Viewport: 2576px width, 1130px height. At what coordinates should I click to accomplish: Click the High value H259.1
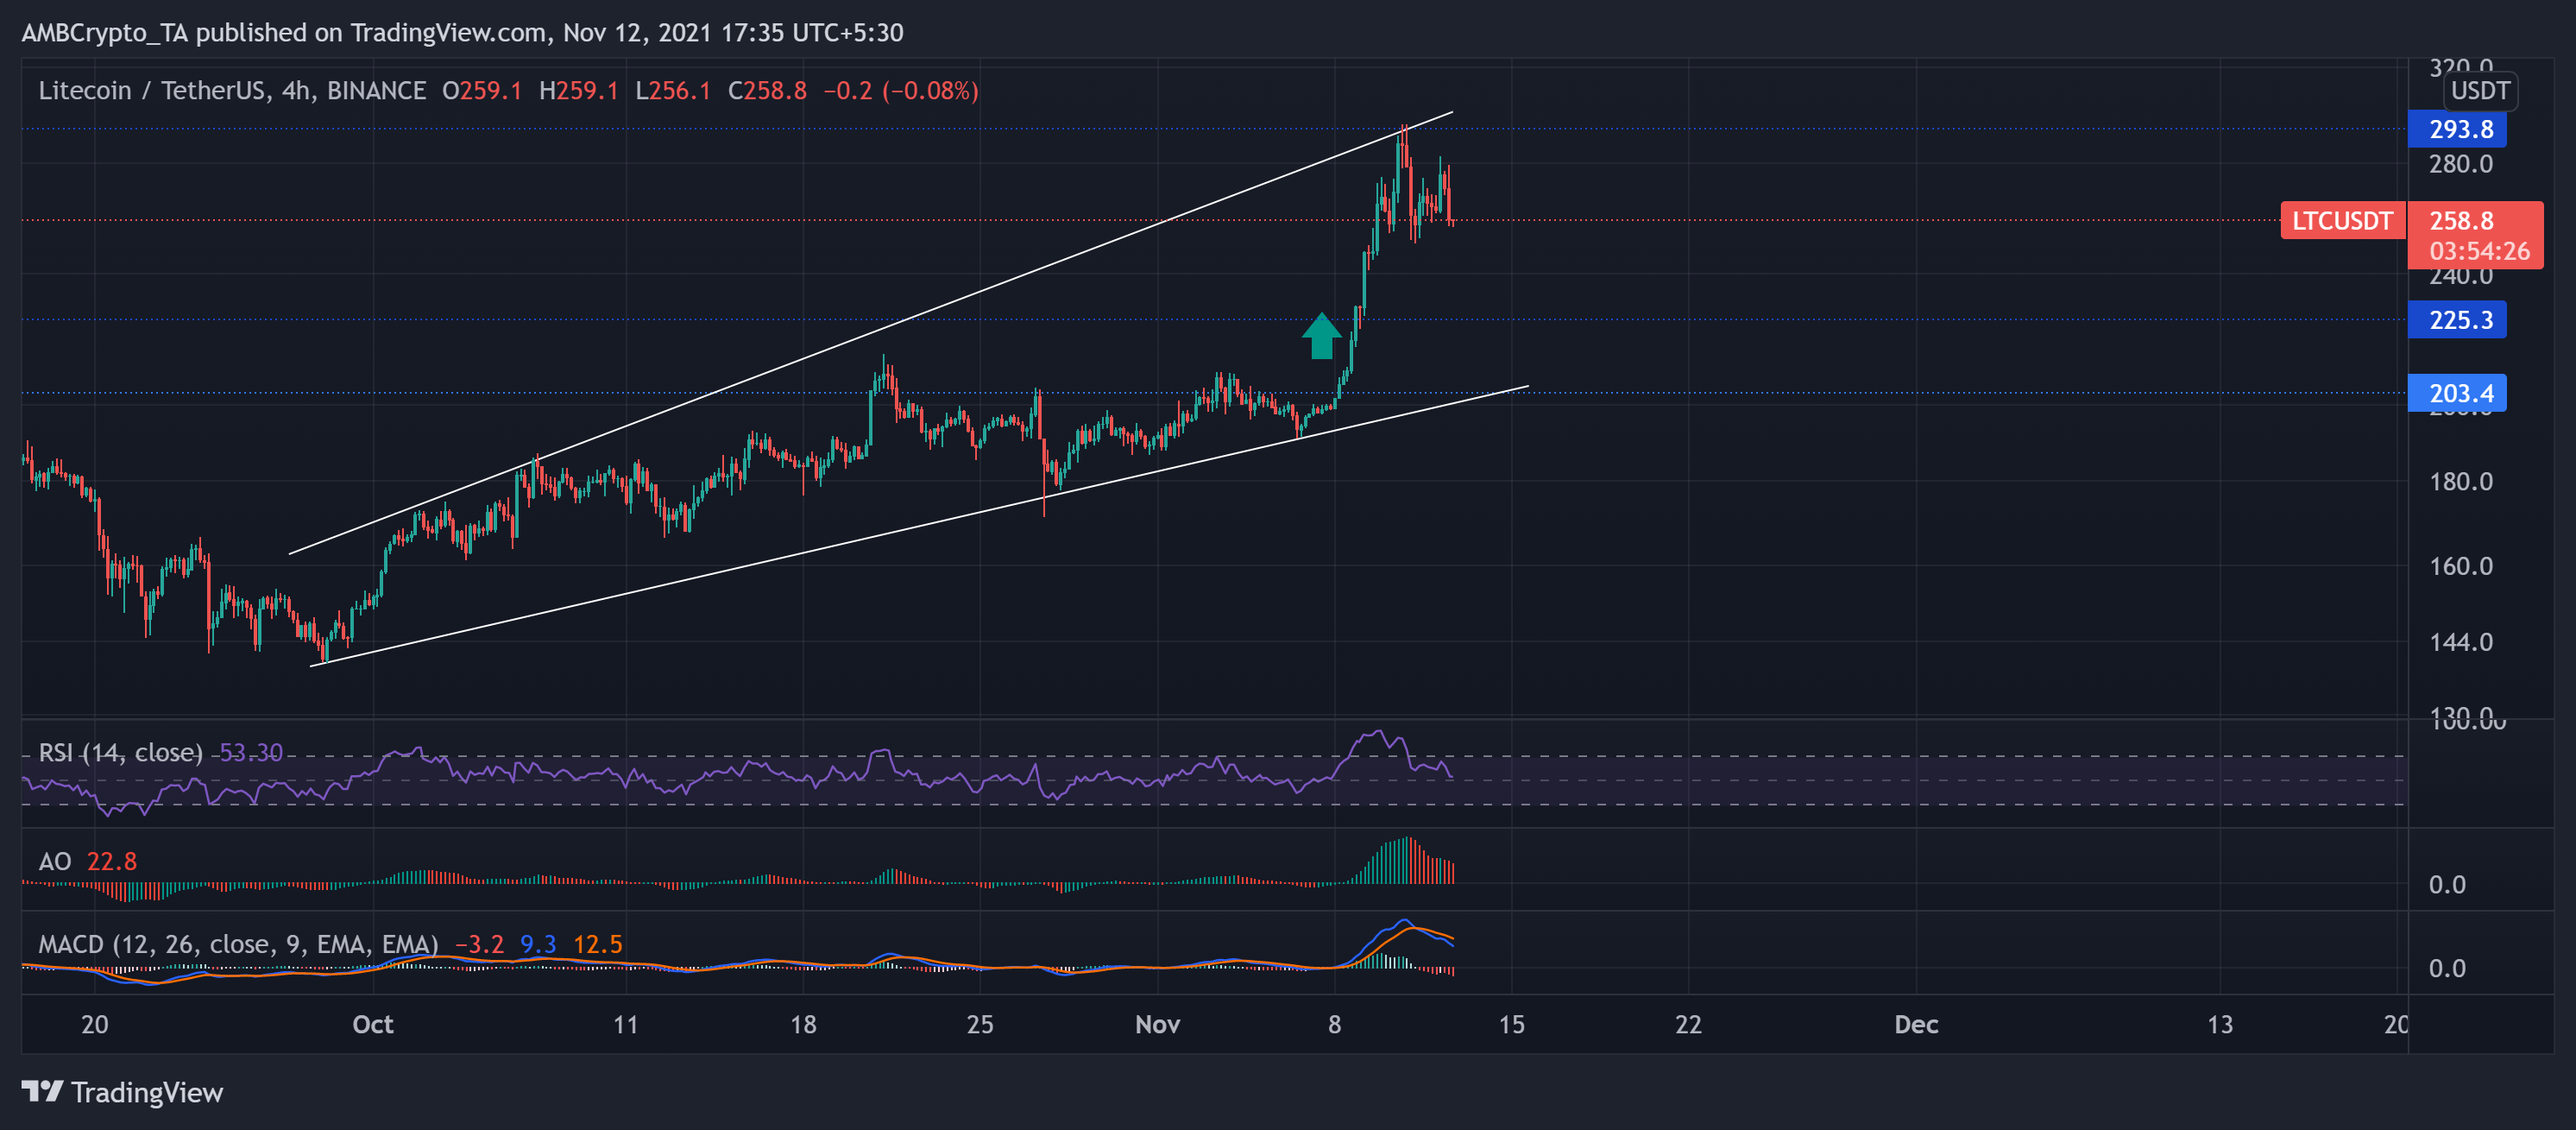pyautogui.click(x=578, y=91)
